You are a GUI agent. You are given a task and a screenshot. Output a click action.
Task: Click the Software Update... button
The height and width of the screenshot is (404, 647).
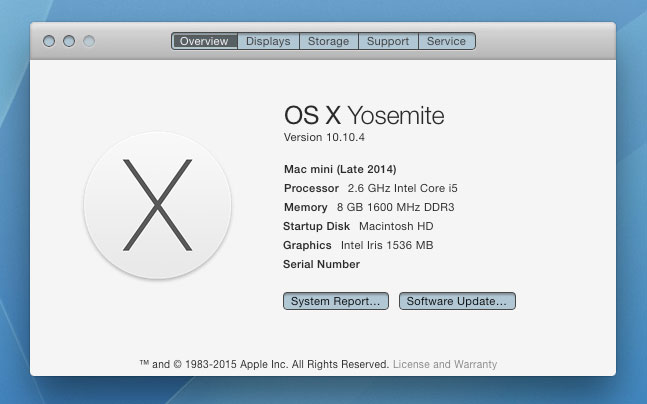(x=457, y=301)
